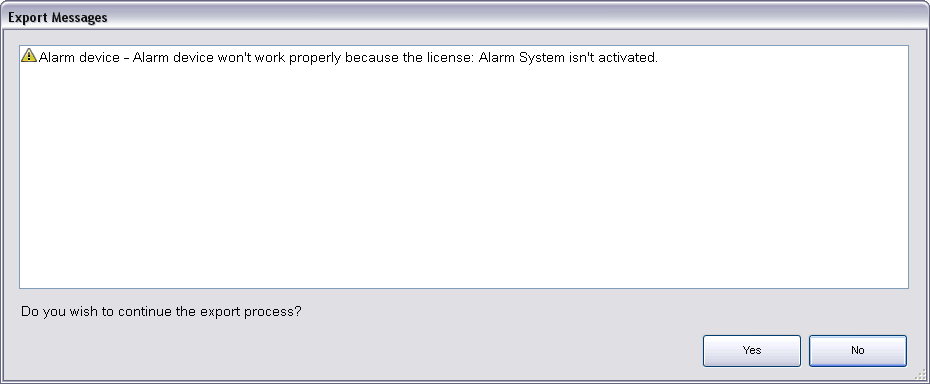This screenshot has height=384, width=930.
Task: Click the yellow warning triangle icon
Action: [28, 56]
